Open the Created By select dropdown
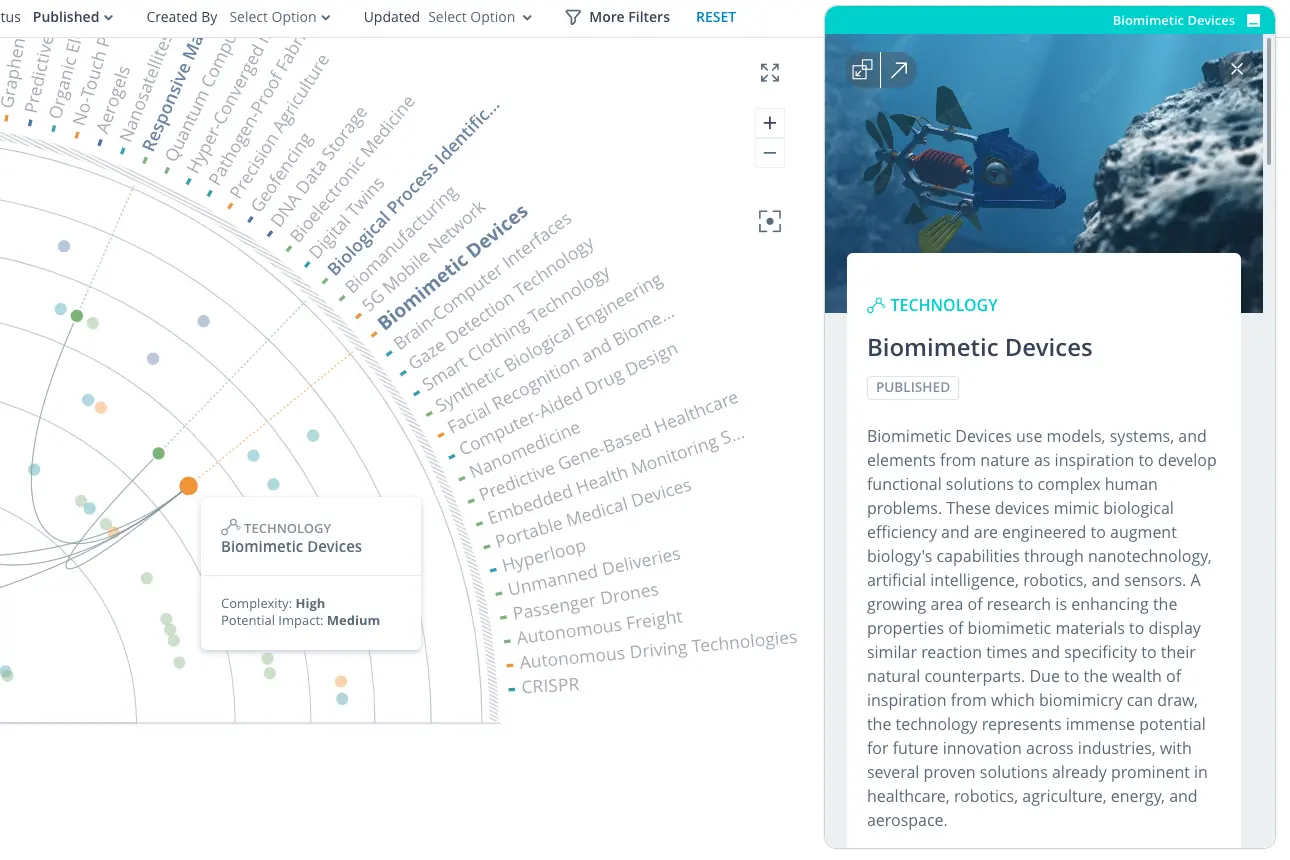 click(x=280, y=17)
